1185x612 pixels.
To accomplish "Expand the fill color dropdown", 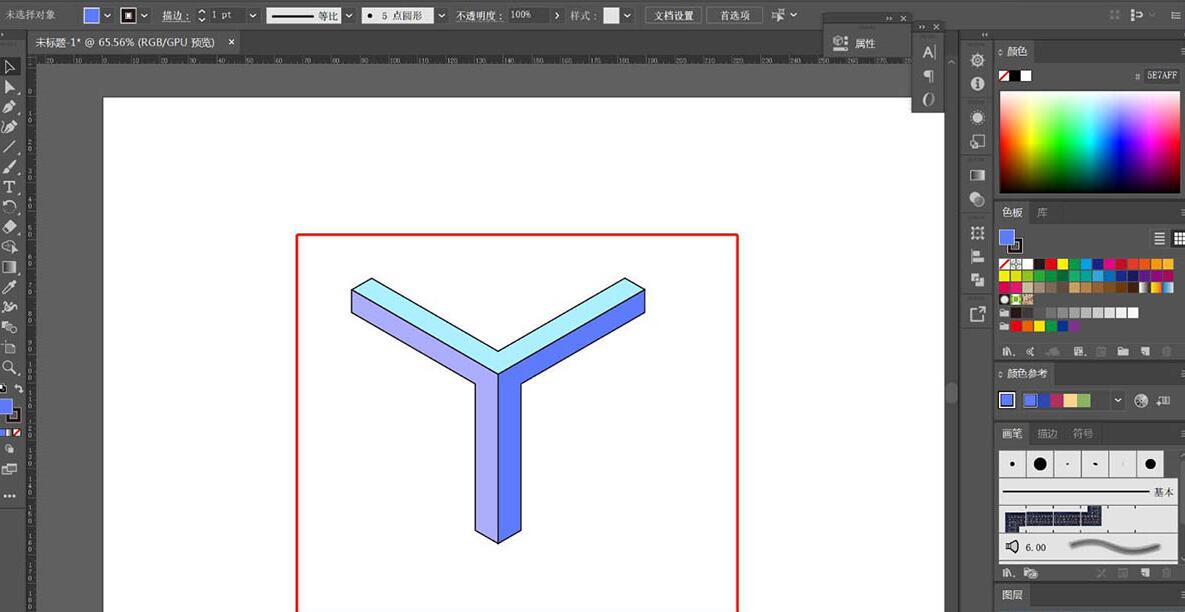I will [107, 16].
